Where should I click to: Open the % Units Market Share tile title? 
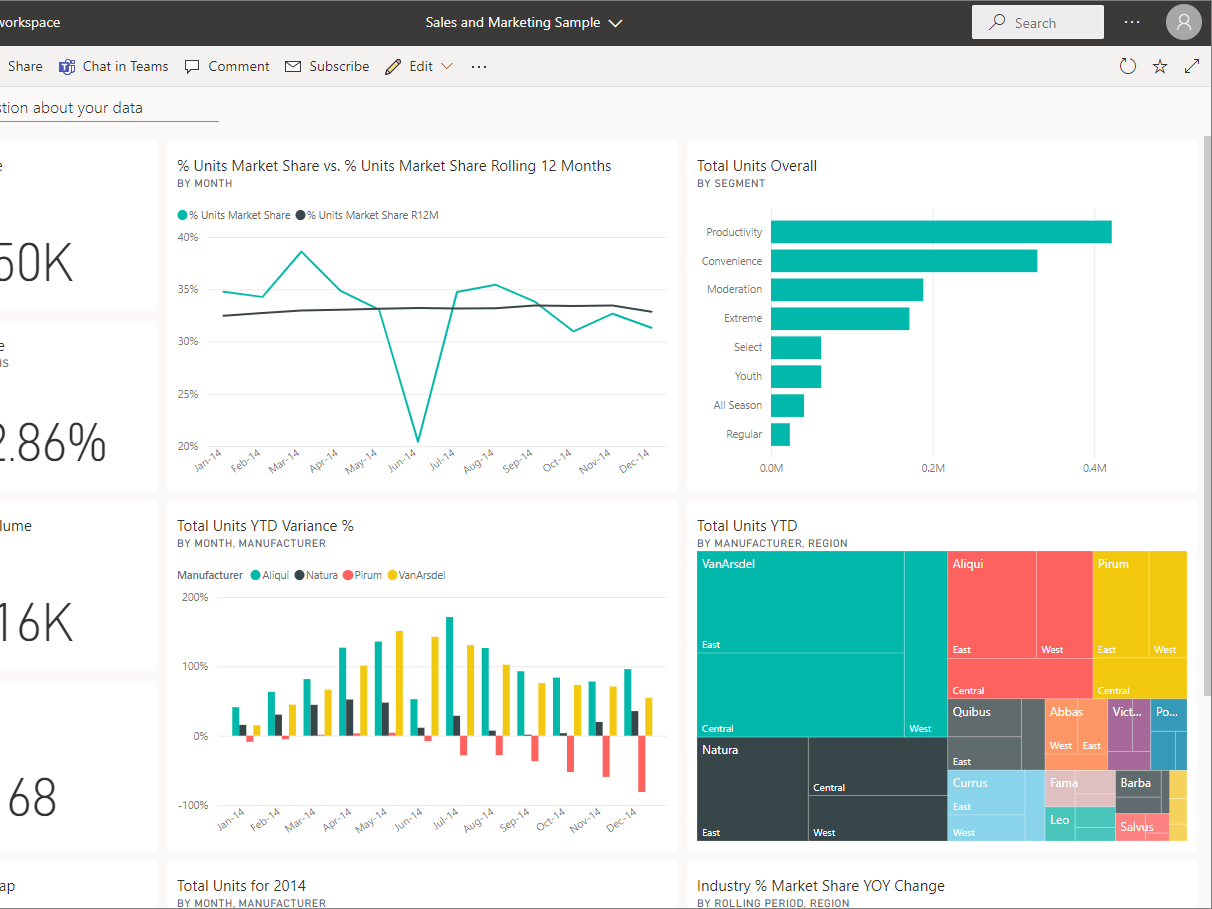click(x=394, y=166)
